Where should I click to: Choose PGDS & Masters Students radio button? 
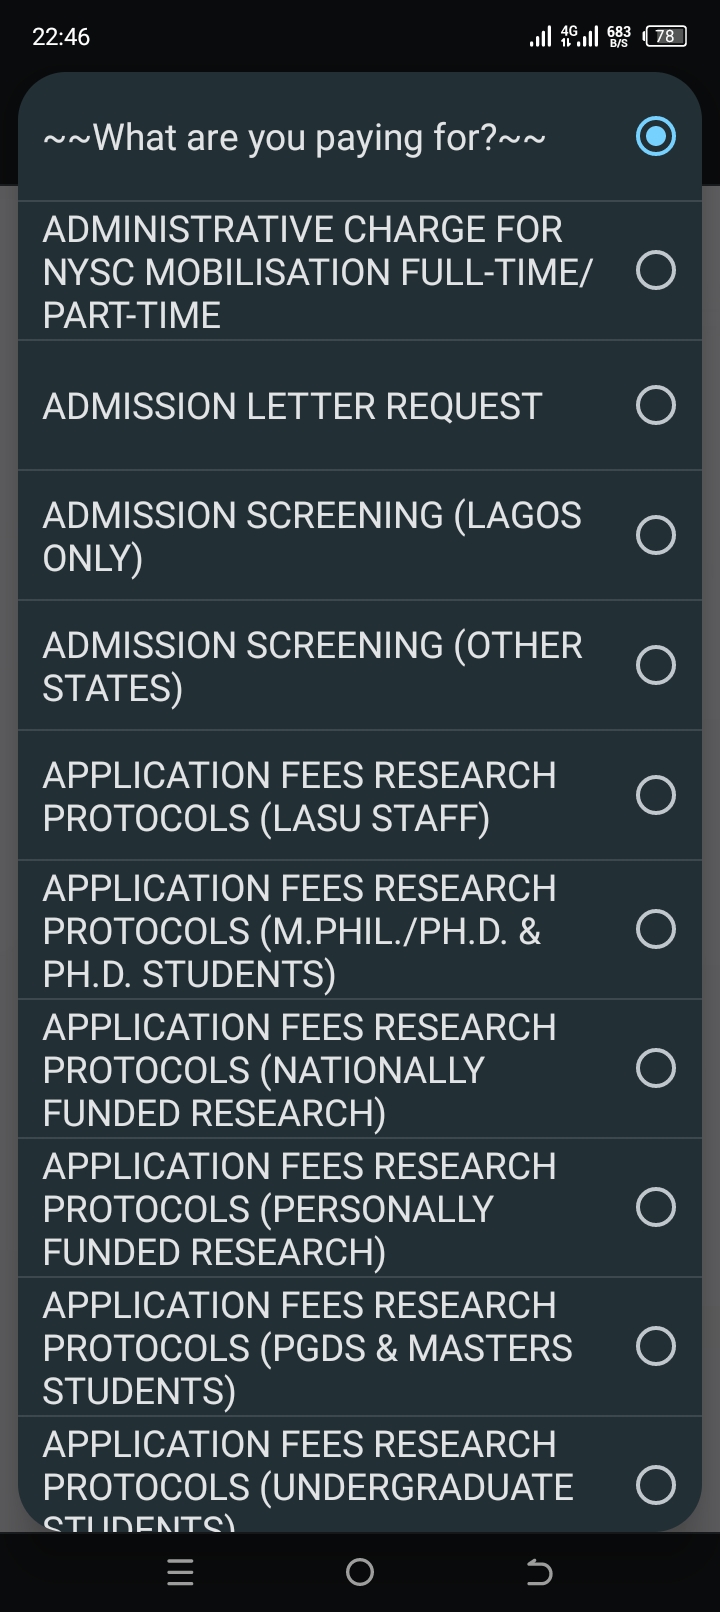tap(656, 1346)
